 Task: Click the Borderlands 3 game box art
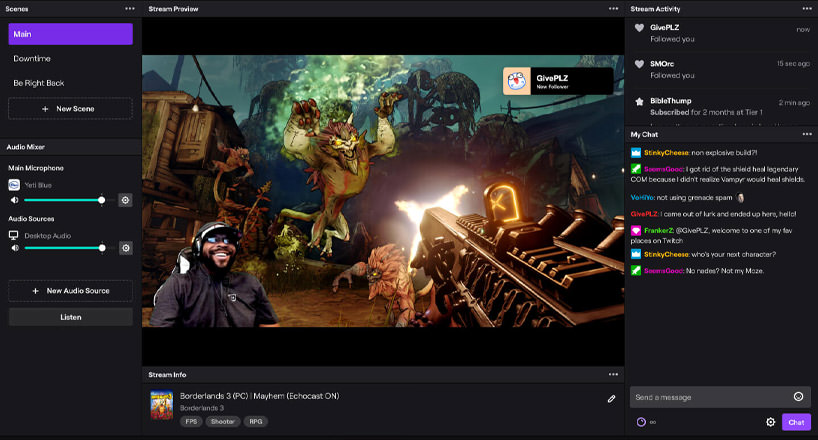coord(162,406)
